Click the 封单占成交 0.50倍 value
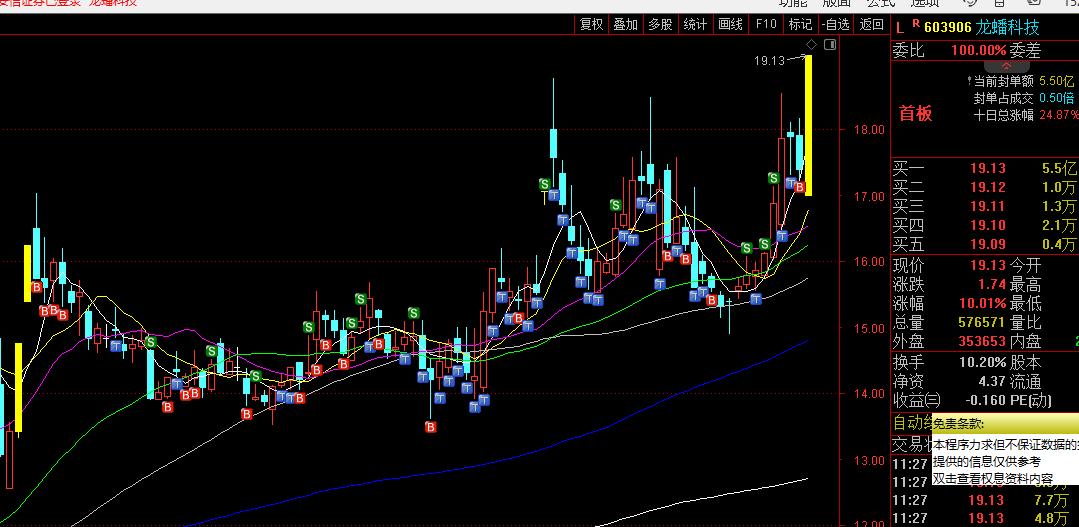This screenshot has width=1079, height=527. [1056, 98]
